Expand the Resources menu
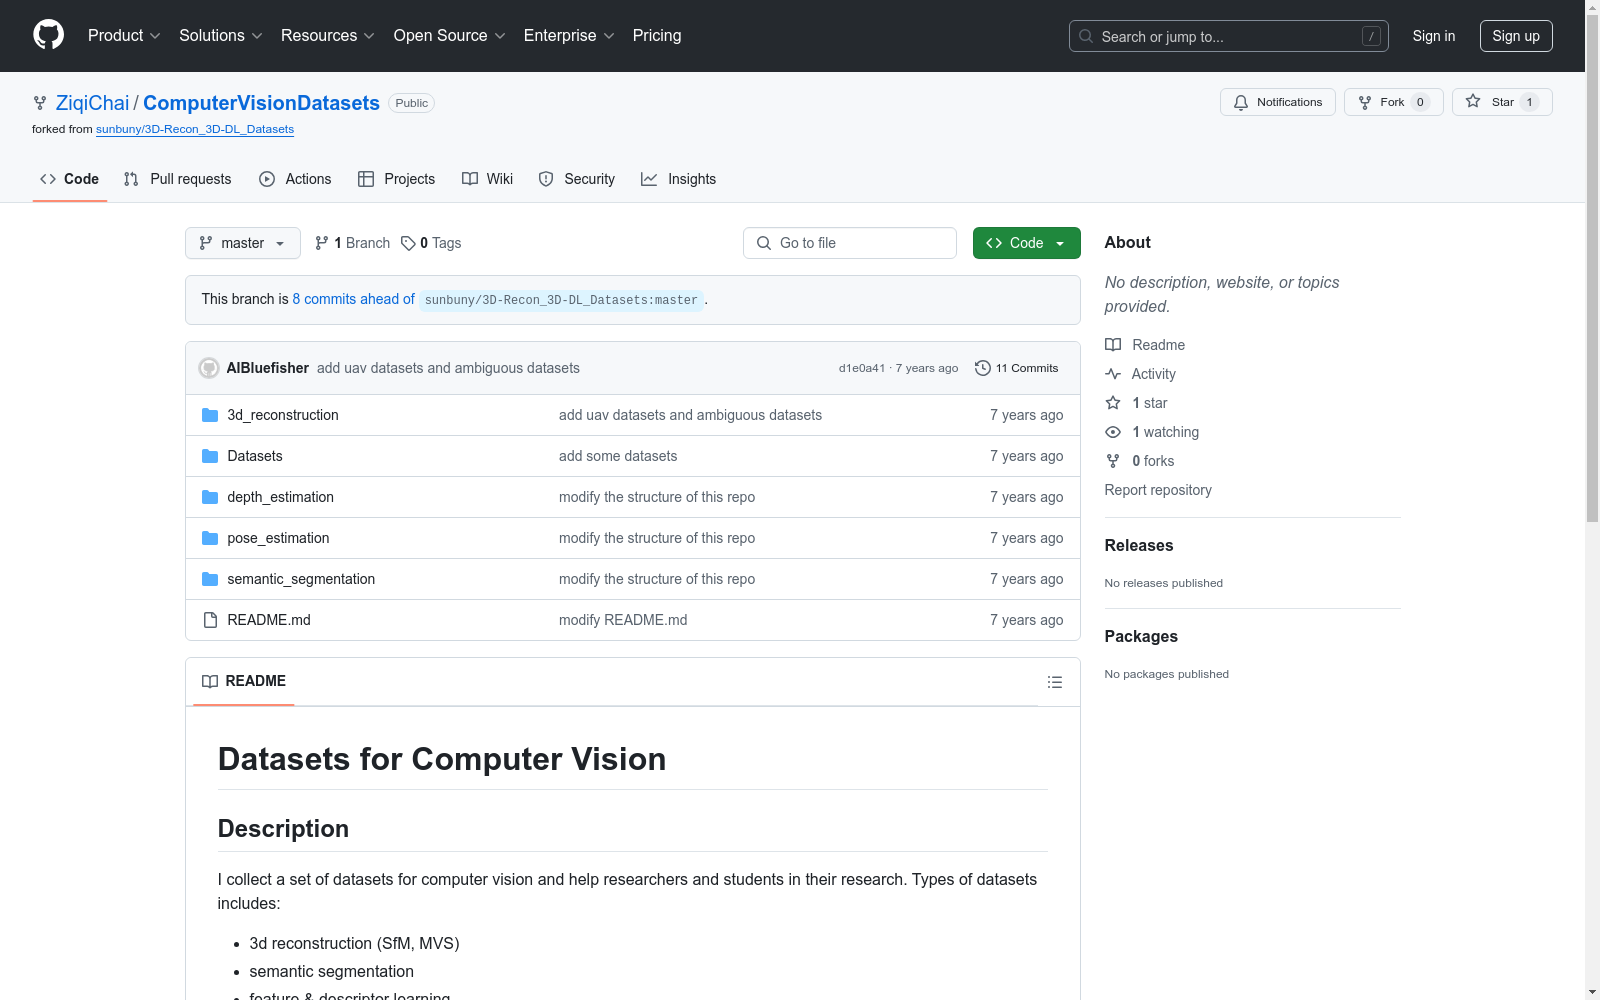1600x1000 pixels. tap(328, 35)
